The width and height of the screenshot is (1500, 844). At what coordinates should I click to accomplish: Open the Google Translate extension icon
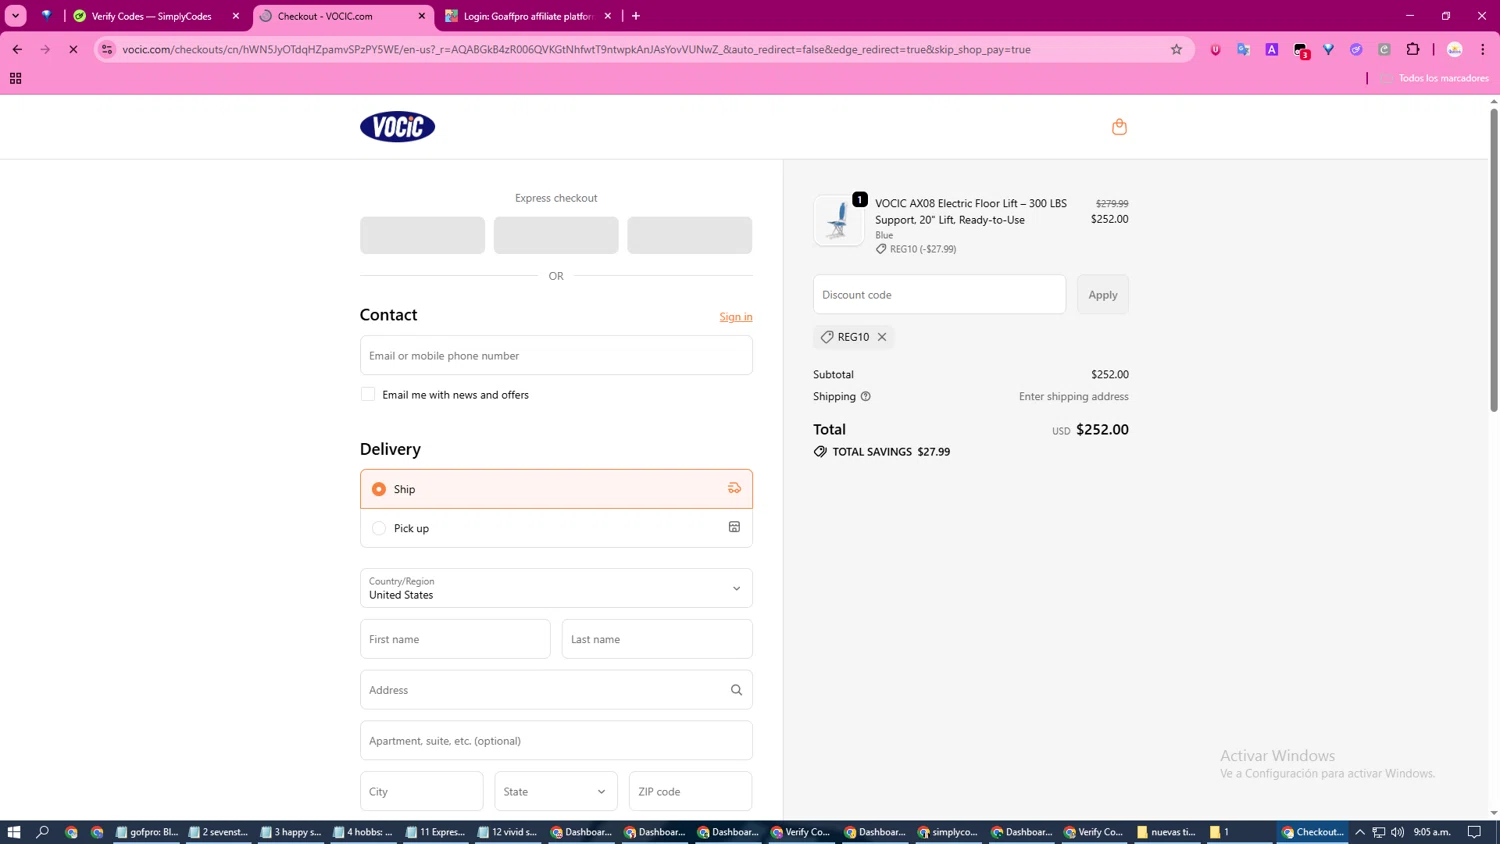click(x=1243, y=49)
